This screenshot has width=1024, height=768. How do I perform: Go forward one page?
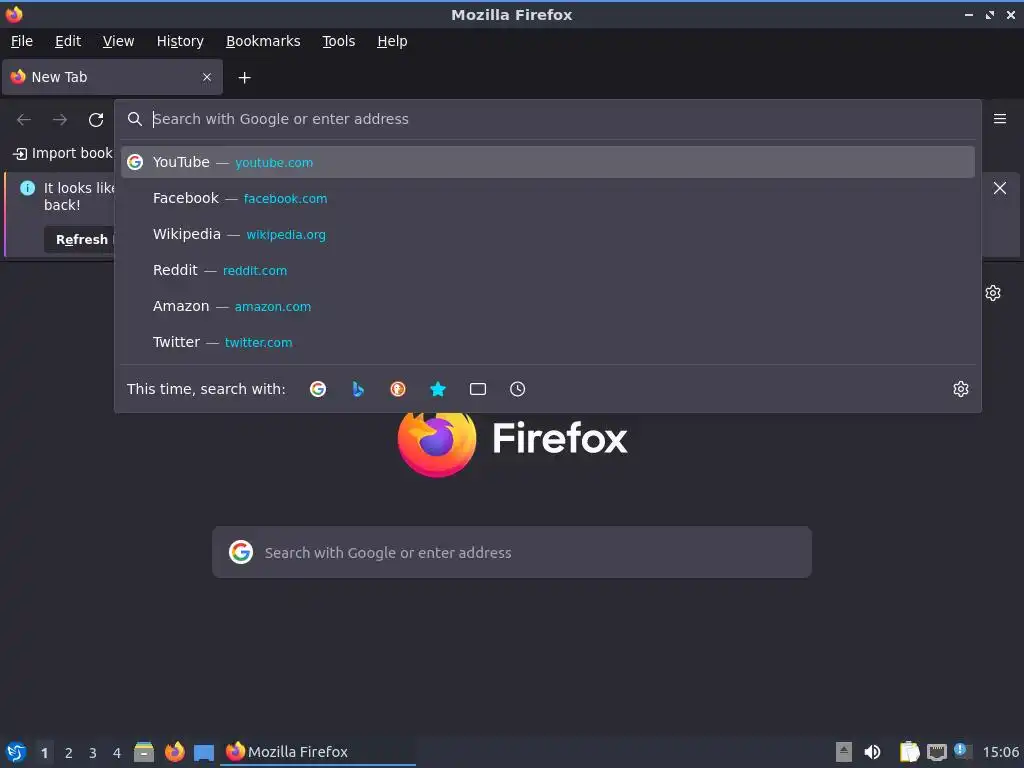point(60,120)
